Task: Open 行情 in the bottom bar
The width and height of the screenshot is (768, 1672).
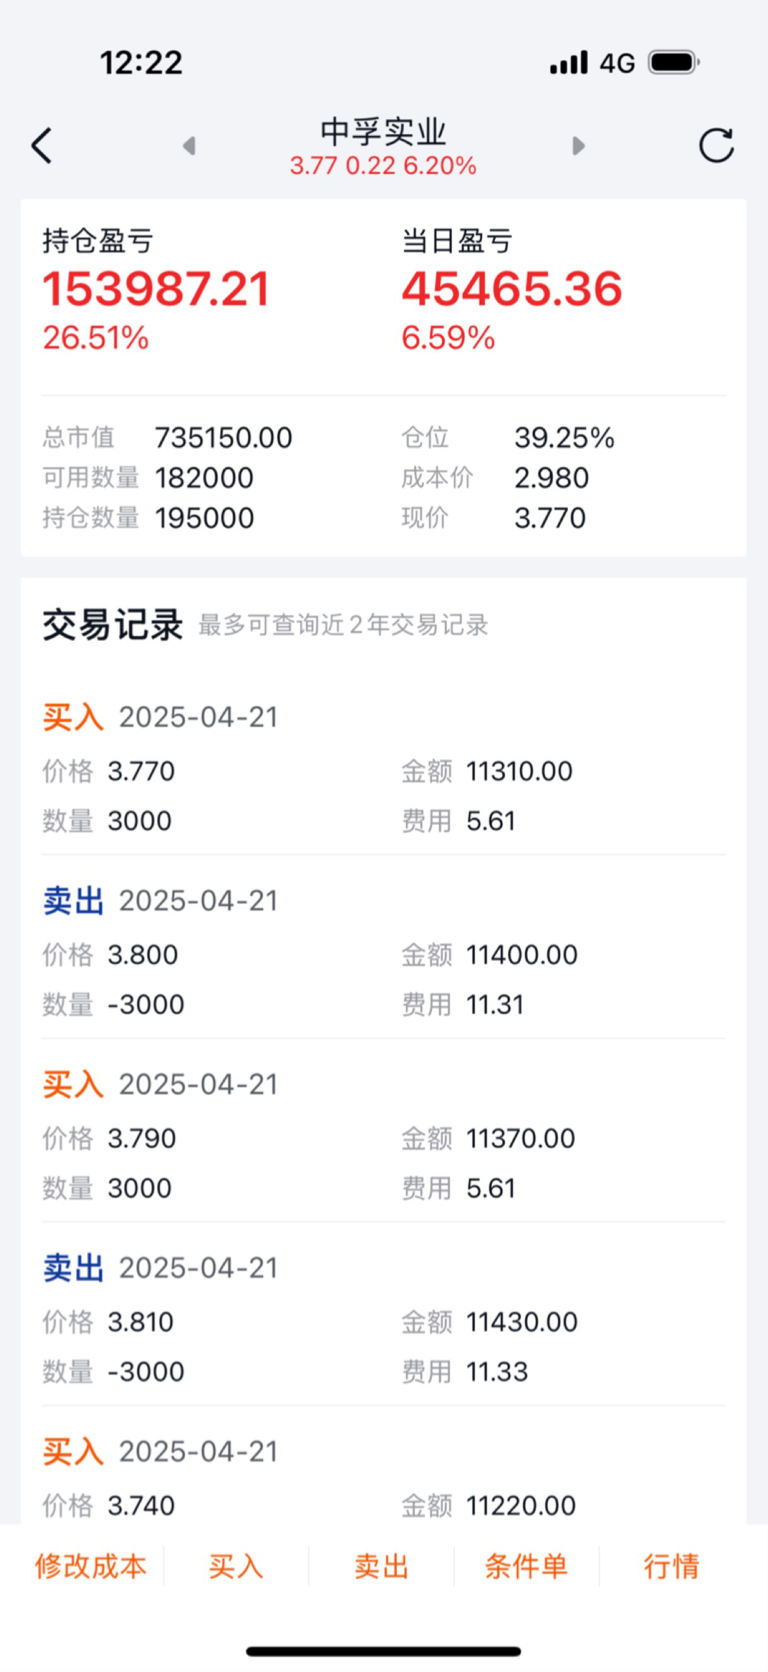Action: [671, 1566]
